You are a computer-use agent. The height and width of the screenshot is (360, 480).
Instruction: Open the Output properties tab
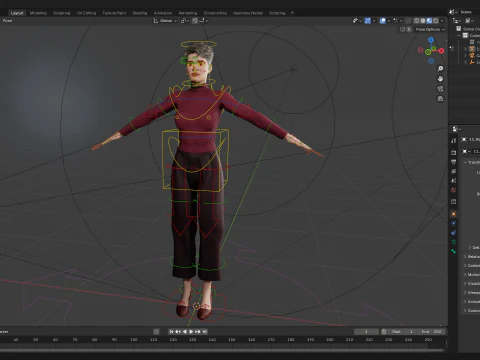pyautogui.click(x=453, y=162)
